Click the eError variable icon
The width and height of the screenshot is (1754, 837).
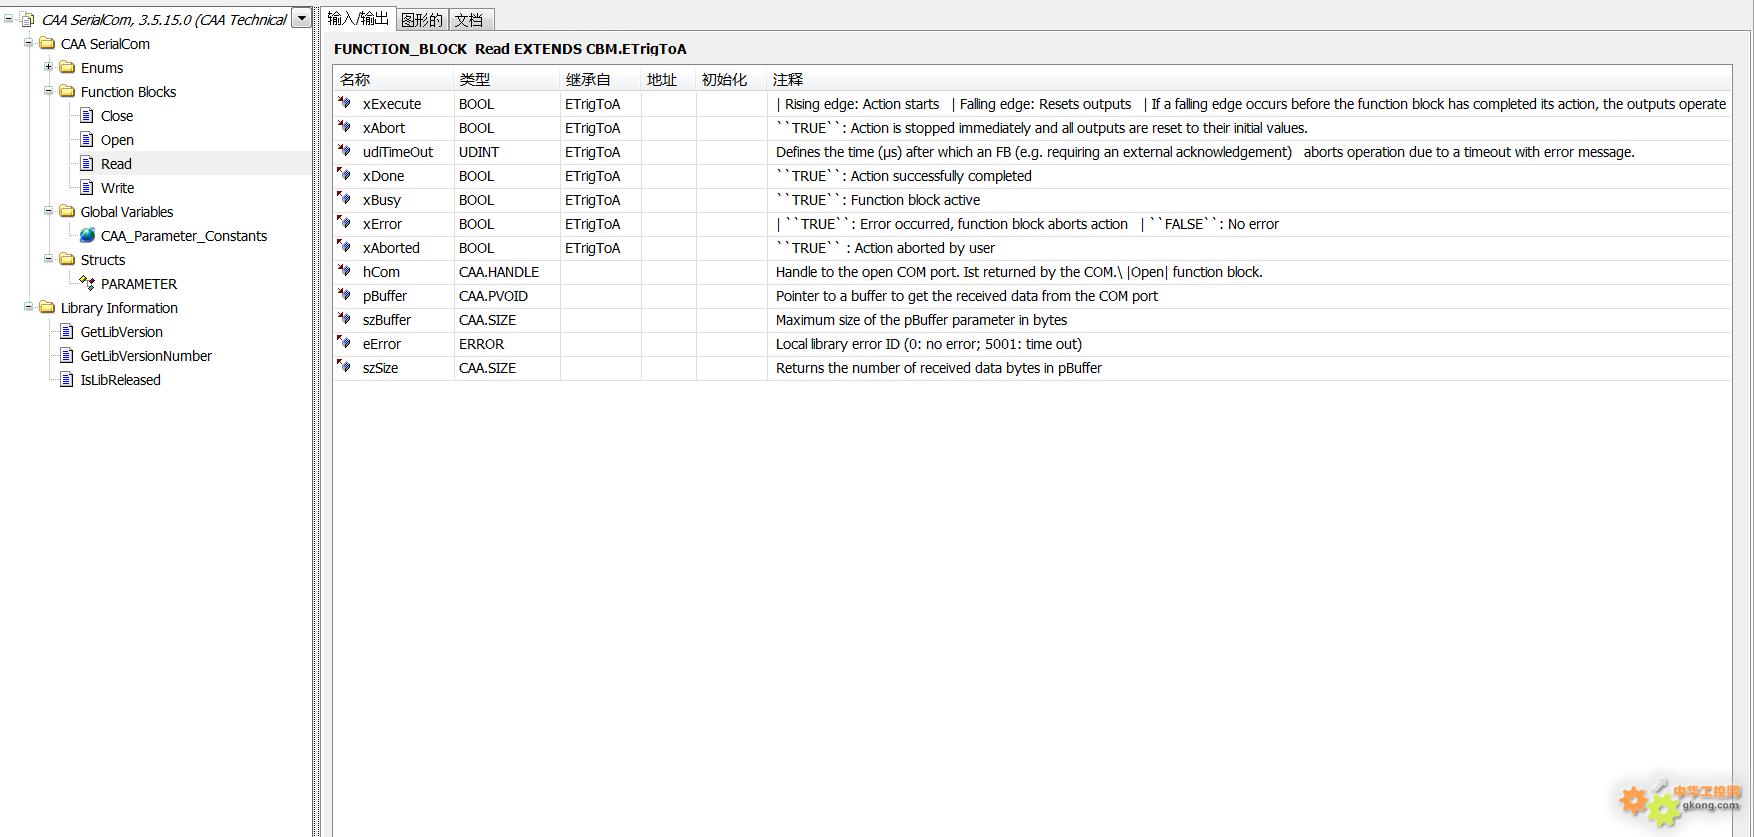pyautogui.click(x=345, y=343)
